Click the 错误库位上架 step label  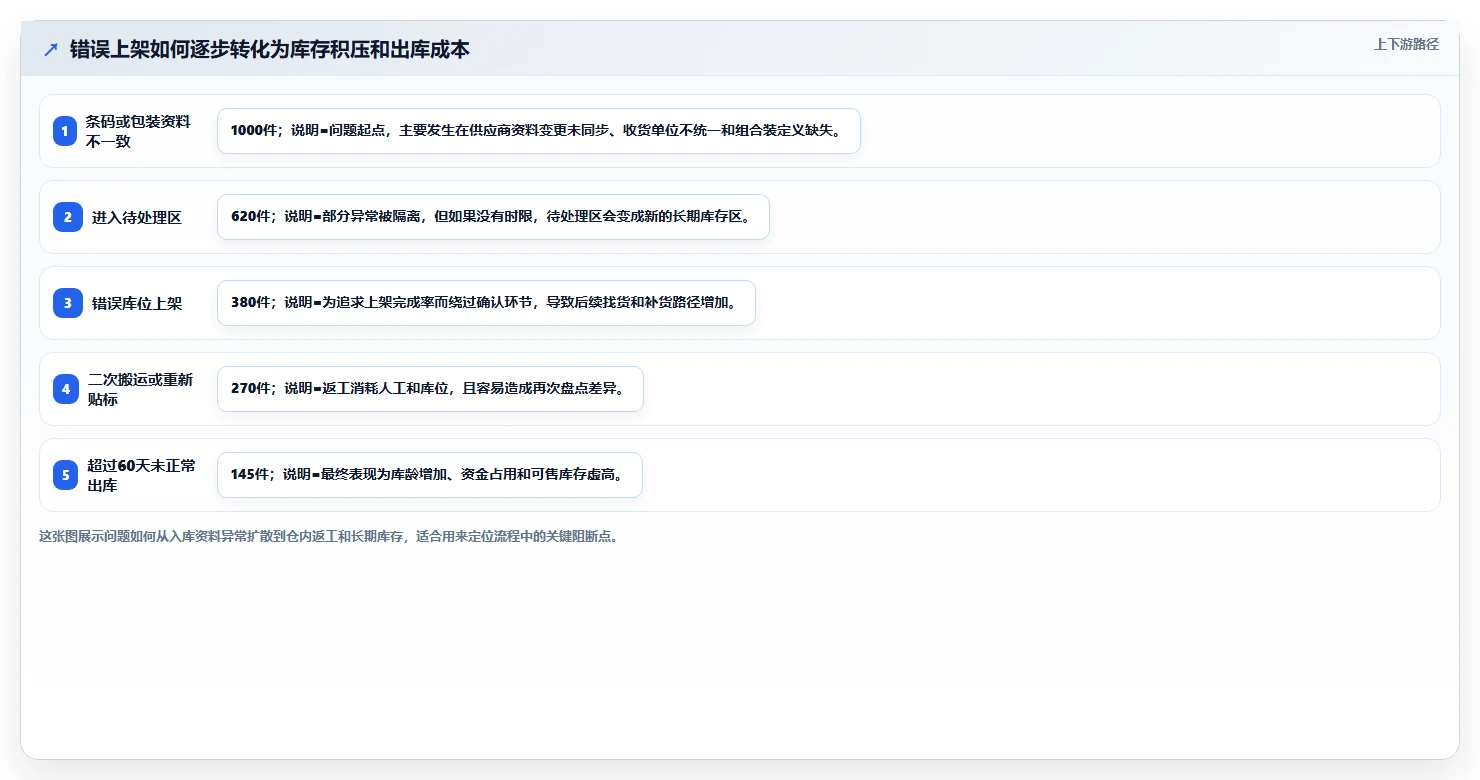tap(137, 303)
